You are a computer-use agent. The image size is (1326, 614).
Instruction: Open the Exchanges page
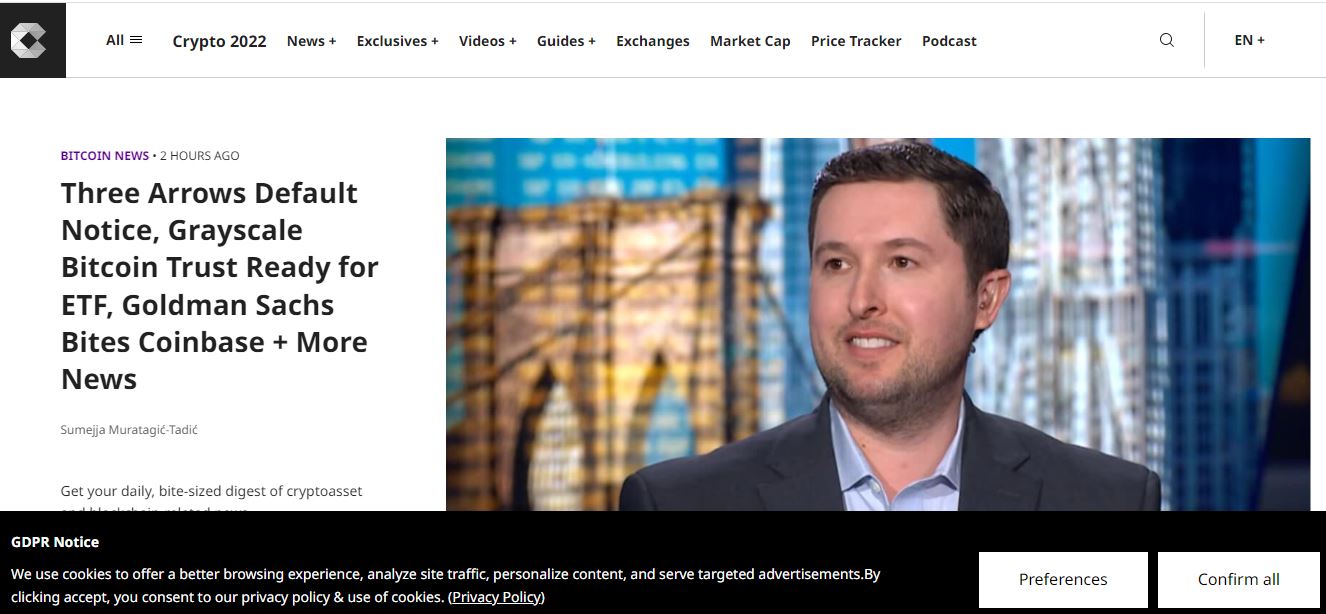653,41
